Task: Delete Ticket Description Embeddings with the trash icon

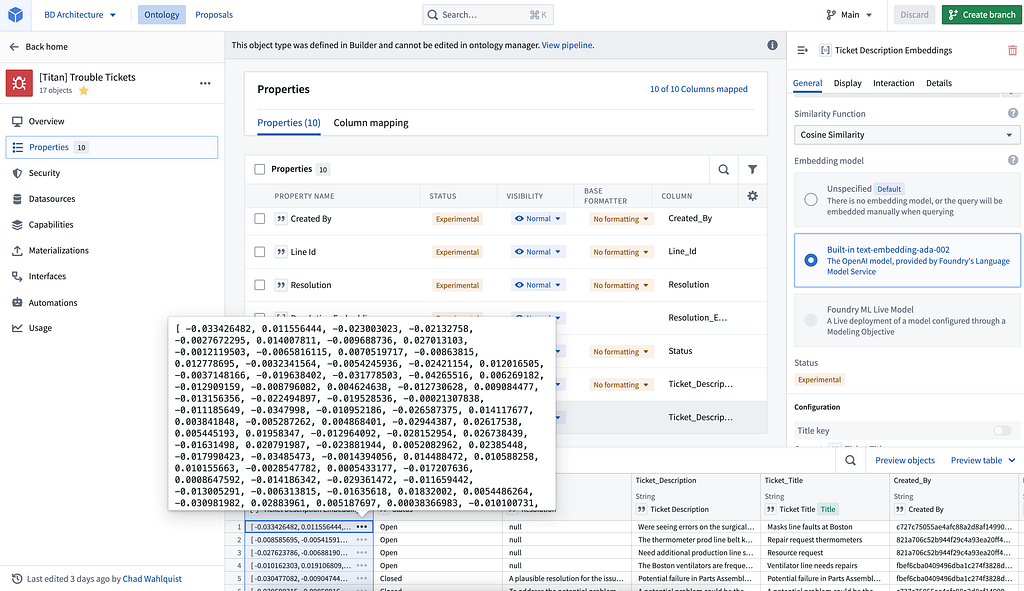Action: point(1012,50)
